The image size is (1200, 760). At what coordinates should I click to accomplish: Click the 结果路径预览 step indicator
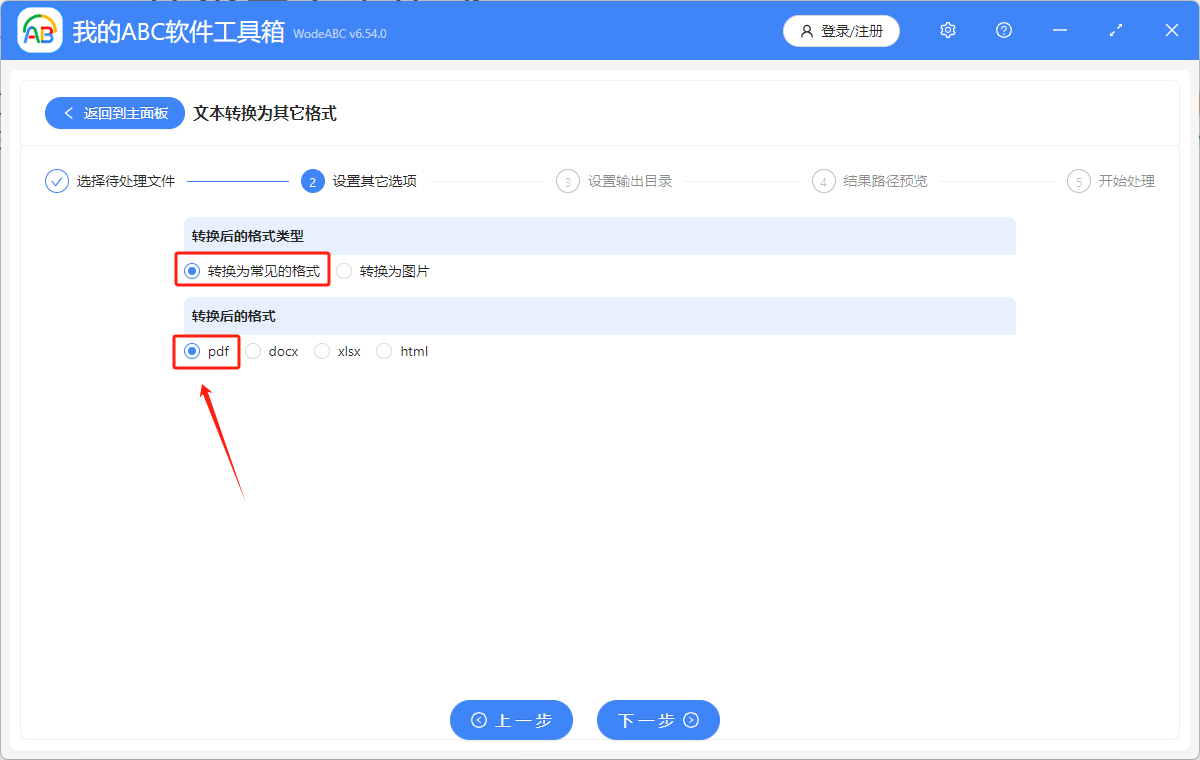pos(823,181)
